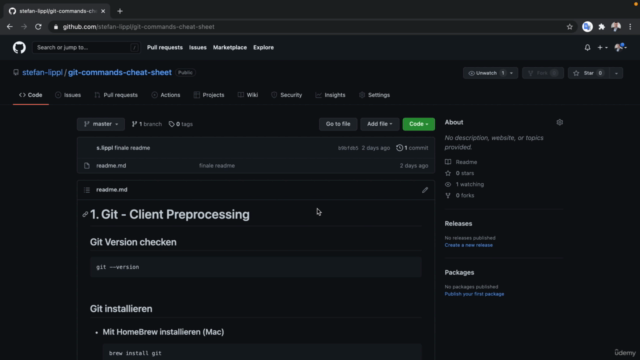The height and width of the screenshot is (360, 640).
Task: Click the Chrome profile avatar in toolbar
Action: pyautogui.click(x=616, y=27)
